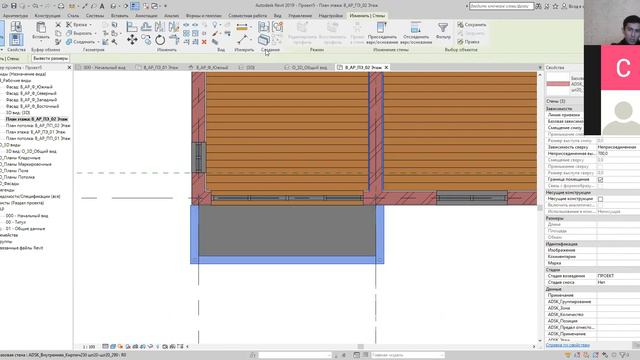The width and height of the screenshot is (640, 360).
Task: Click the Aligned Dimension icon
Action: (242, 27)
